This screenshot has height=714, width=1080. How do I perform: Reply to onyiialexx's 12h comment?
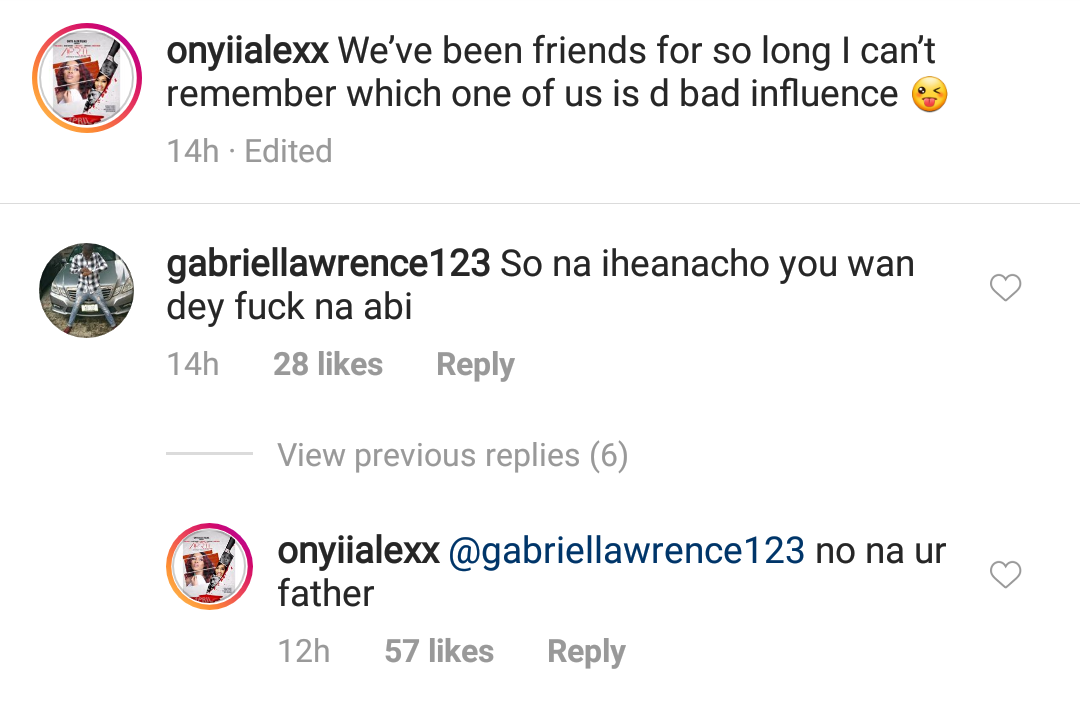(586, 652)
